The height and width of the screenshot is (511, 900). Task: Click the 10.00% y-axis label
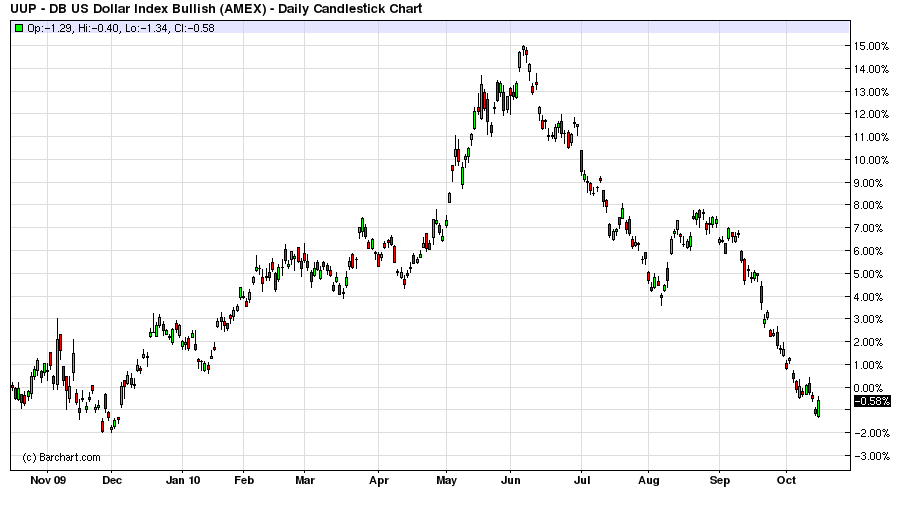[x=871, y=160]
